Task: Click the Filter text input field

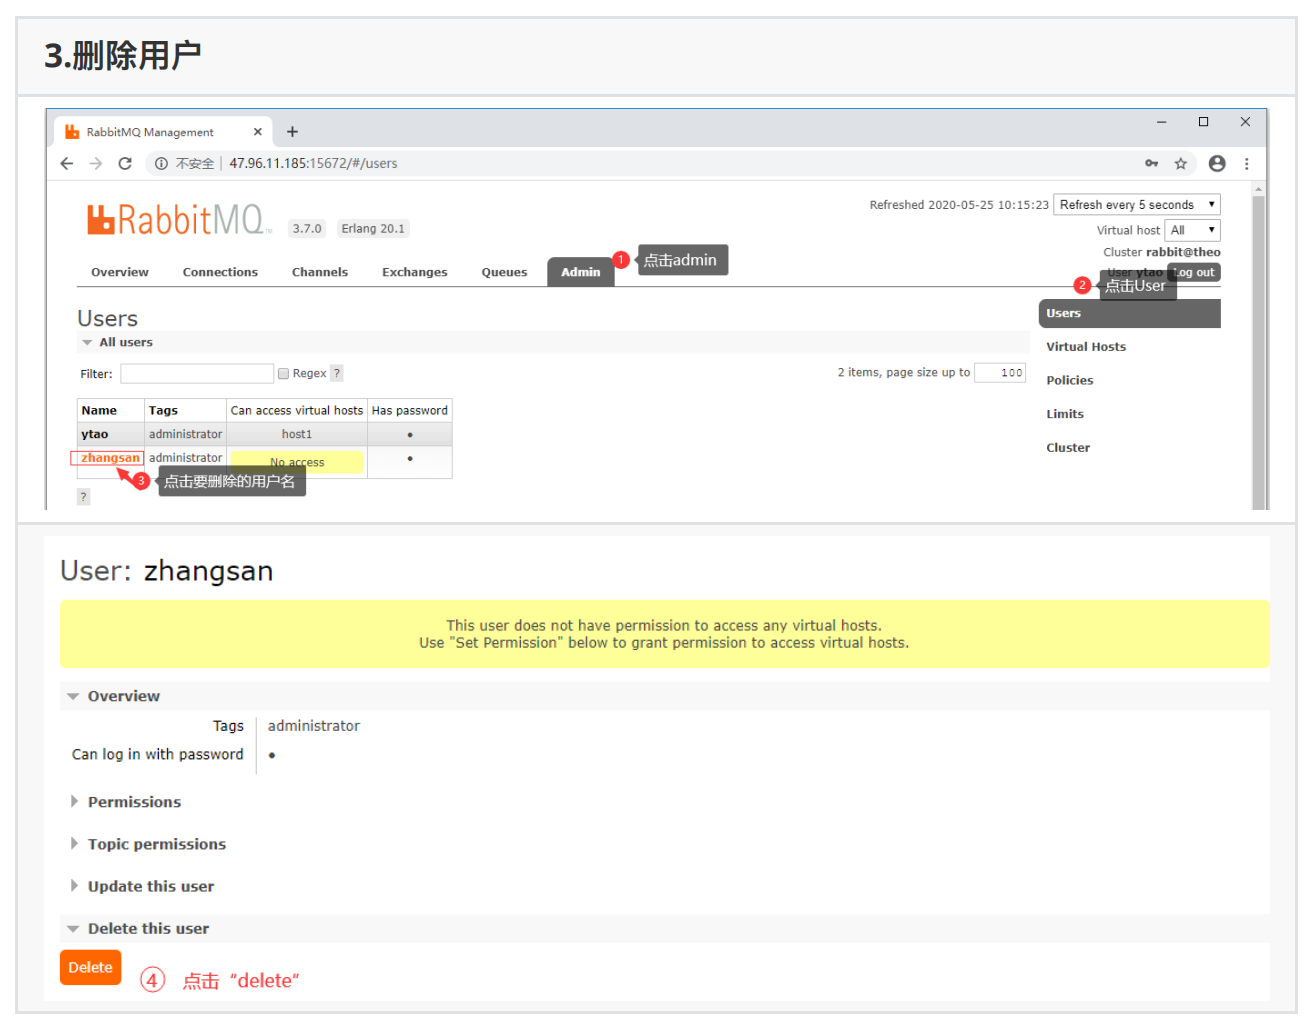Action: [197, 374]
